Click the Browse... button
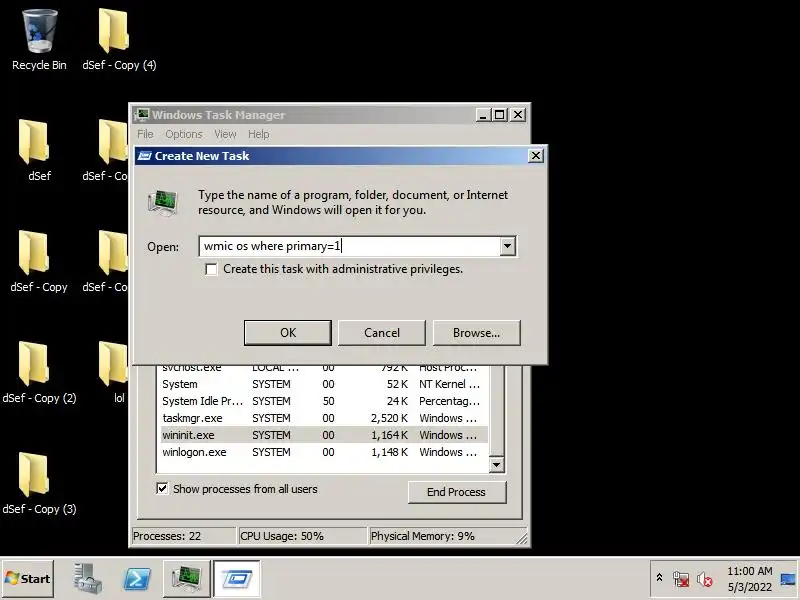The height and width of the screenshot is (600, 800). pyautogui.click(x=477, y=333)
